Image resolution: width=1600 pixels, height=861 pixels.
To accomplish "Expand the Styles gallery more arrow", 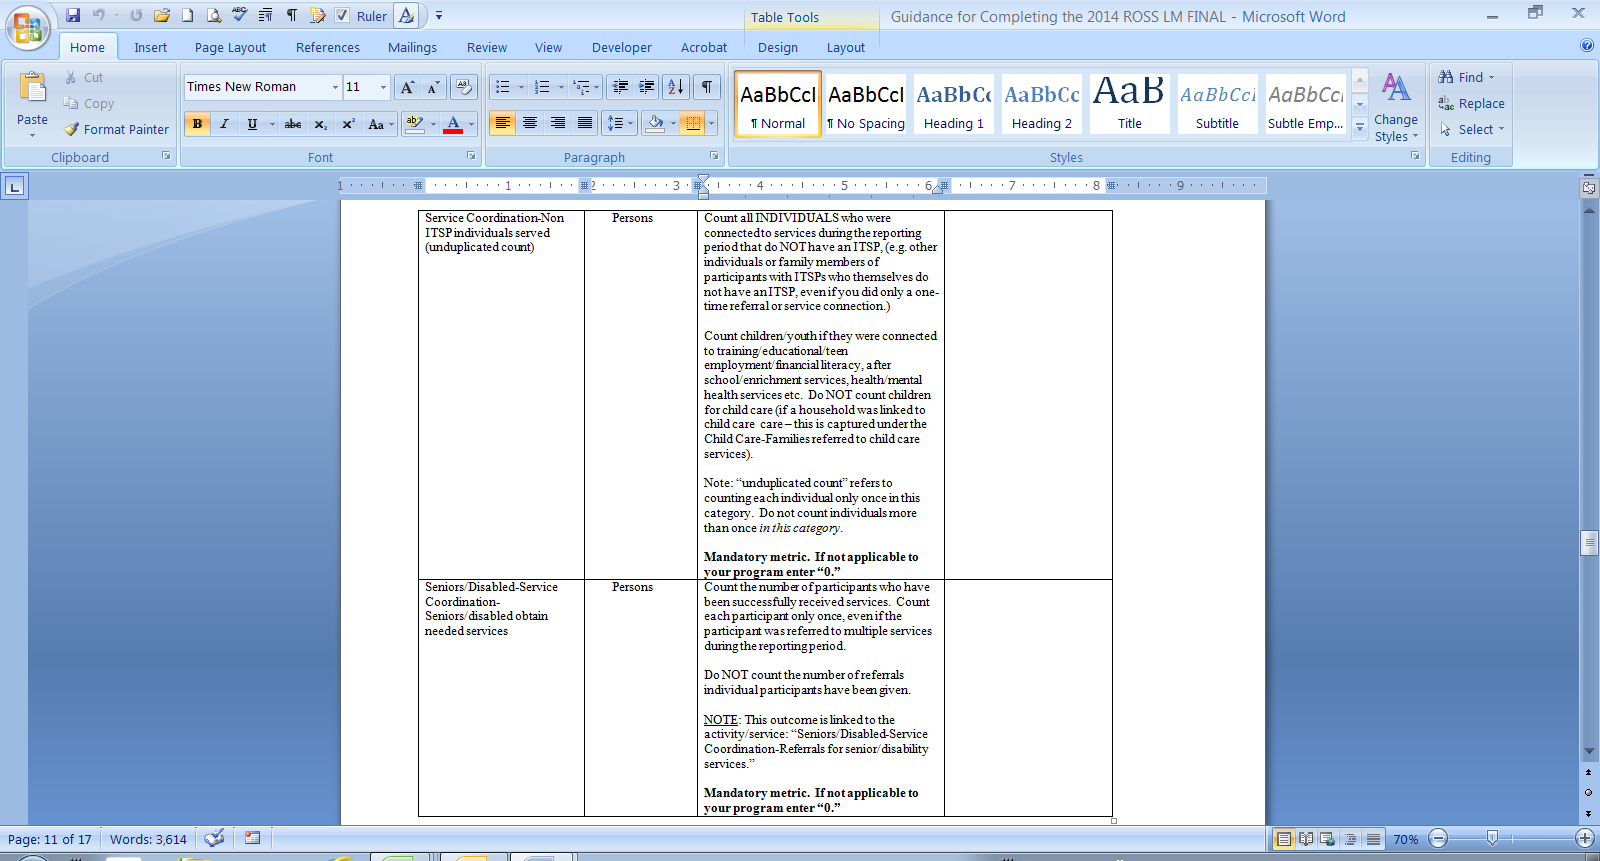I will pyautogui.click(x=1360, y=128).
